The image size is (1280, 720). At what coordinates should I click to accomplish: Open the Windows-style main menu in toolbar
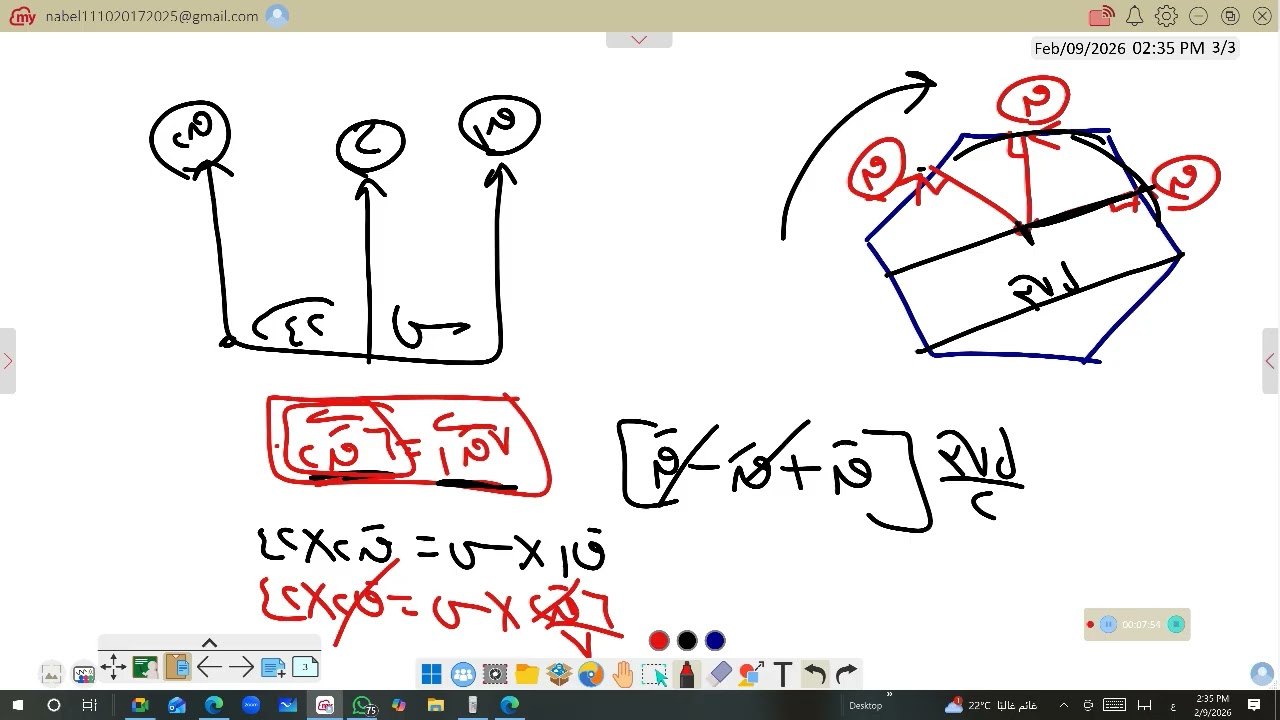point(431,674)
